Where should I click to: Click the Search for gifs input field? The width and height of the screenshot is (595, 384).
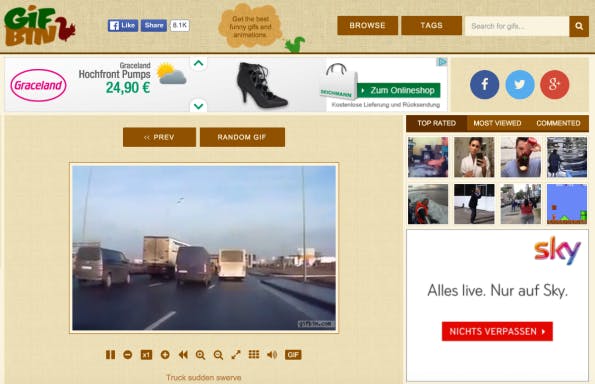point(517,26)
